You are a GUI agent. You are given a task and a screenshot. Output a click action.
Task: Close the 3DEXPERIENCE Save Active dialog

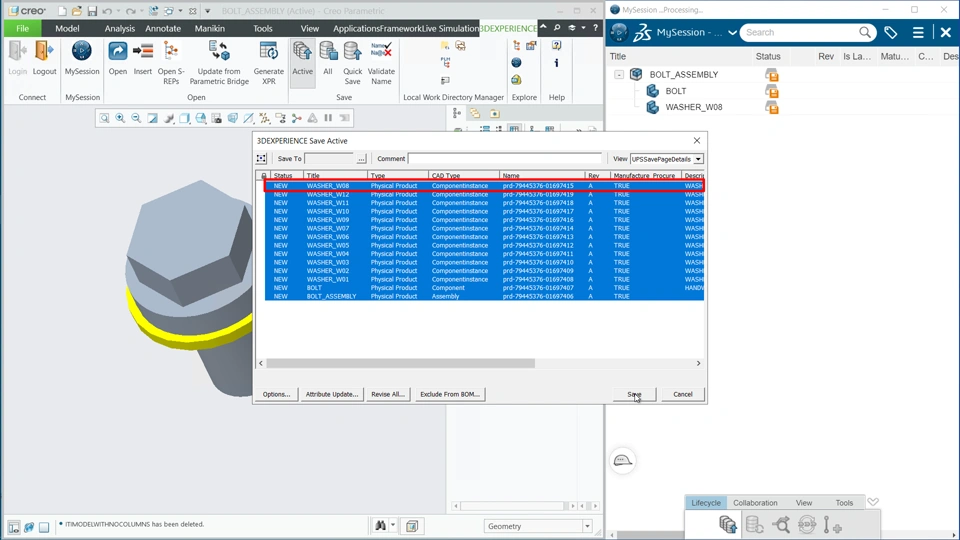697,141
